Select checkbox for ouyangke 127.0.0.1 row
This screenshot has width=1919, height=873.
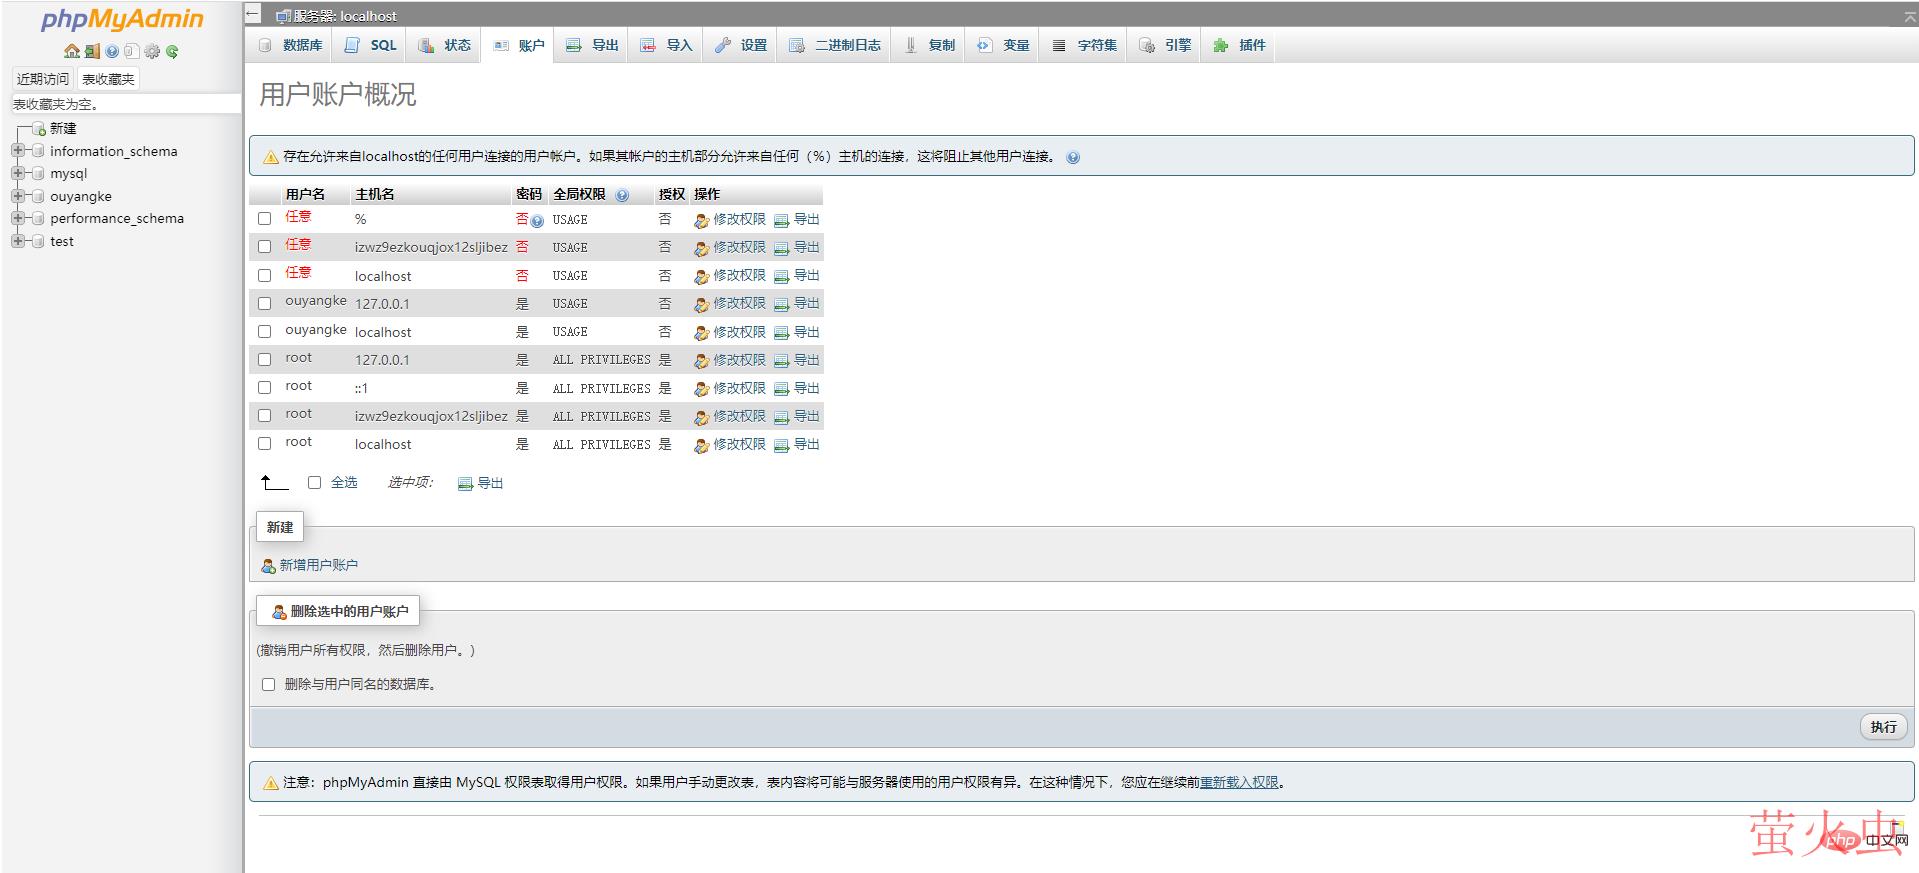[265, 303]
